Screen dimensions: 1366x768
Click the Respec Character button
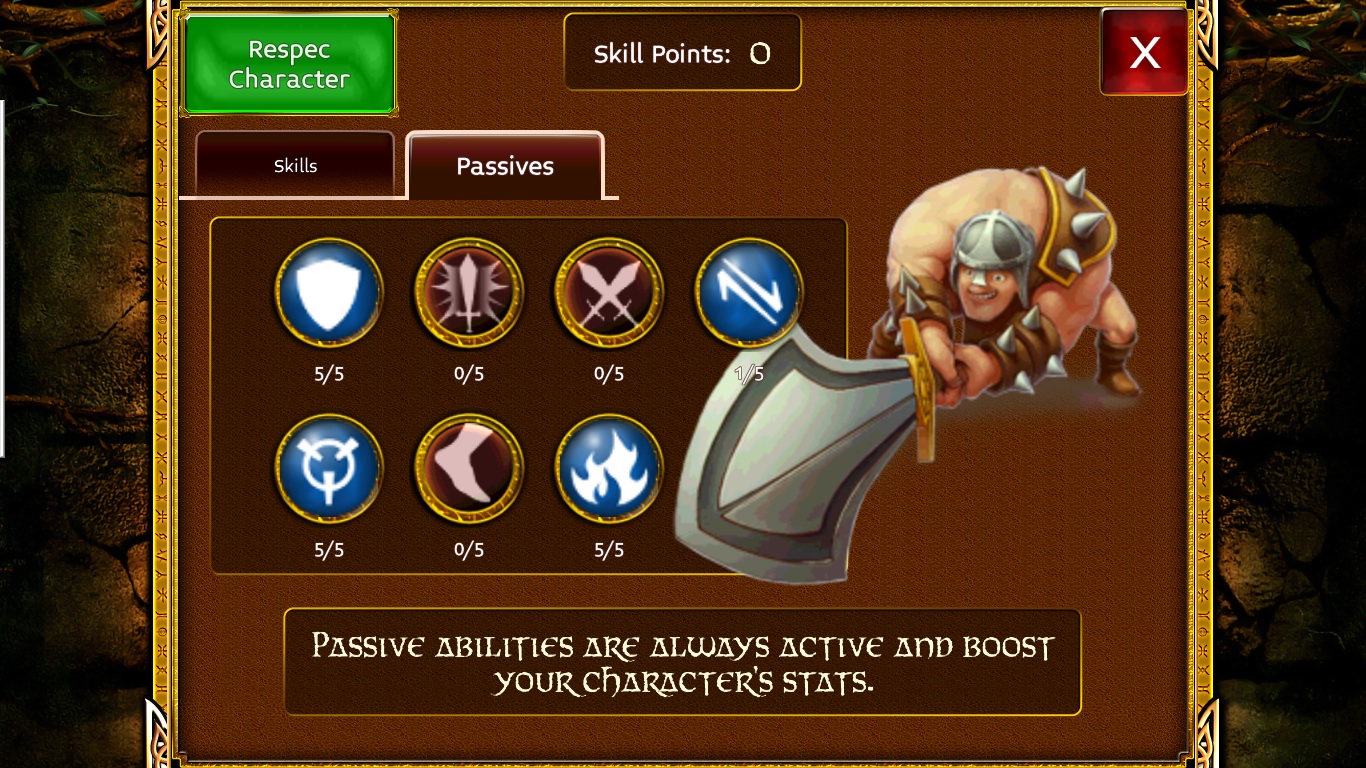click(x=289, y=64)
